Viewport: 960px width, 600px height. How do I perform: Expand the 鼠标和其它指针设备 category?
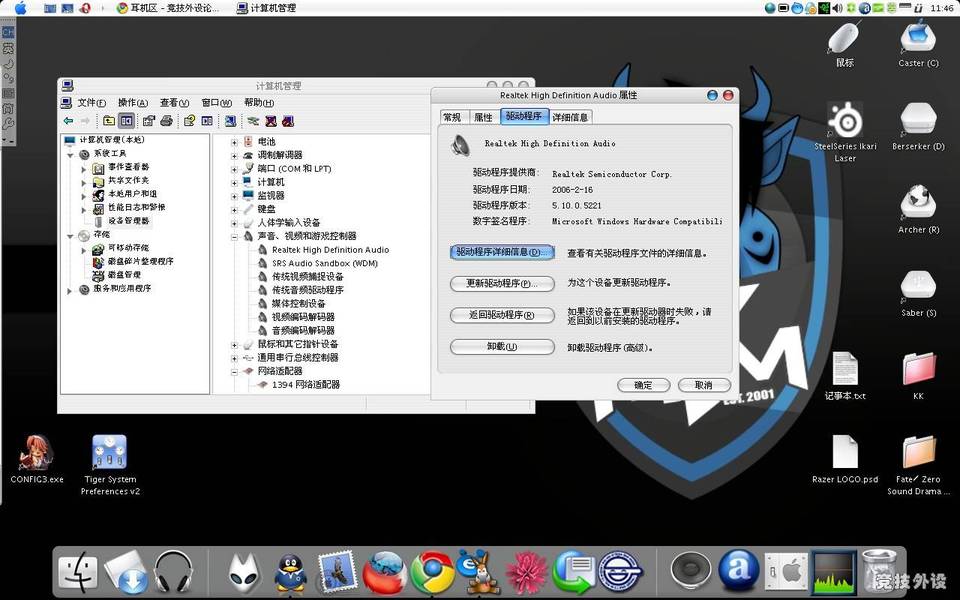pos(235,344)
